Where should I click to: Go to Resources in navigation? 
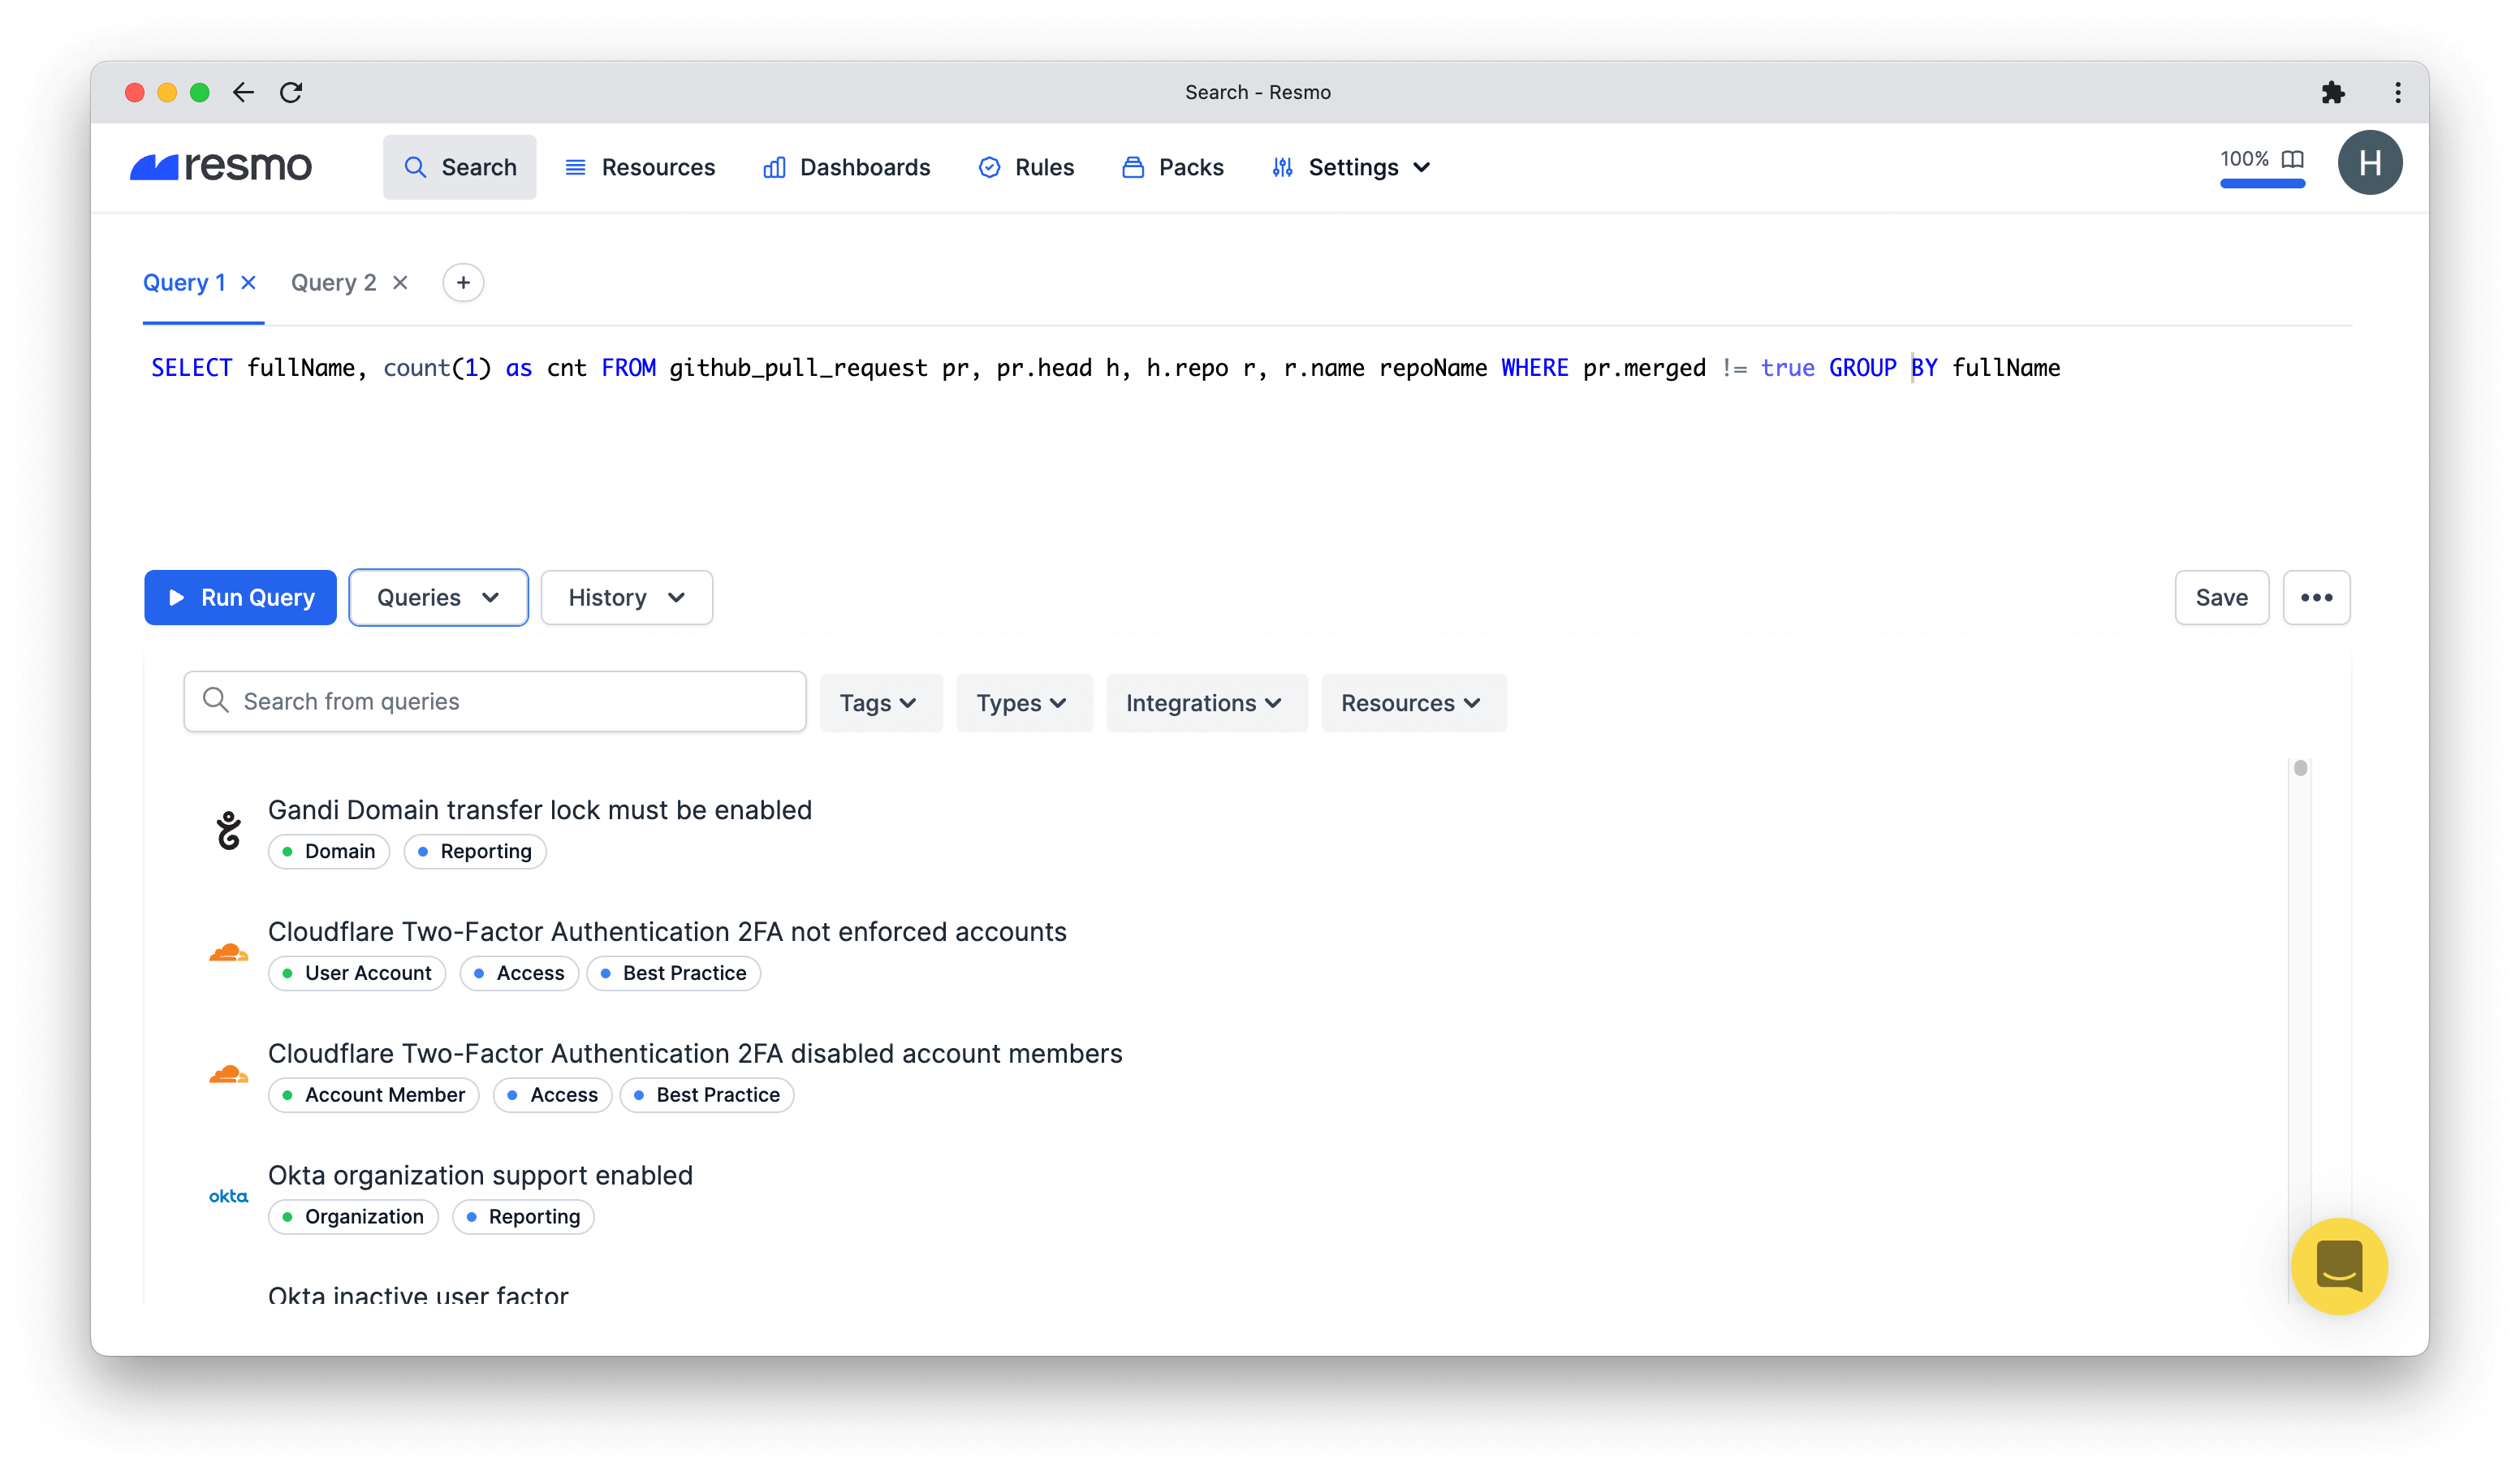[640, 167]
